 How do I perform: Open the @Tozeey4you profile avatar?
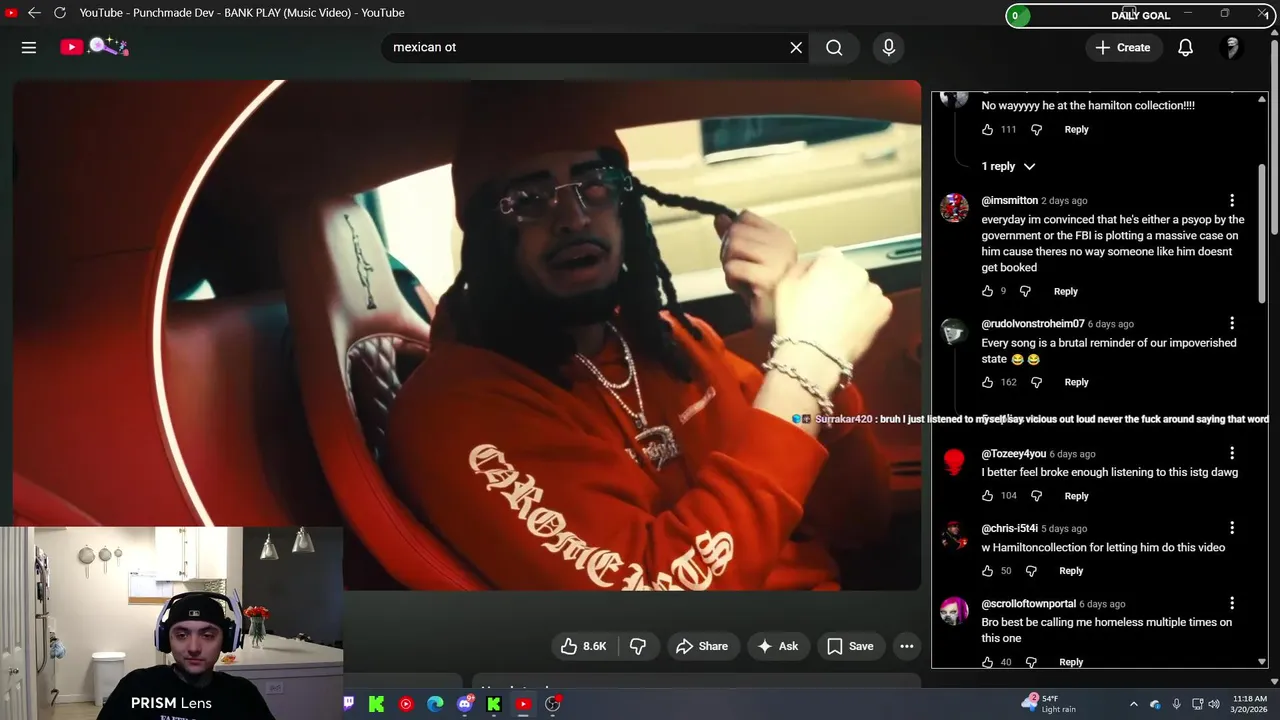click(954, 461)
